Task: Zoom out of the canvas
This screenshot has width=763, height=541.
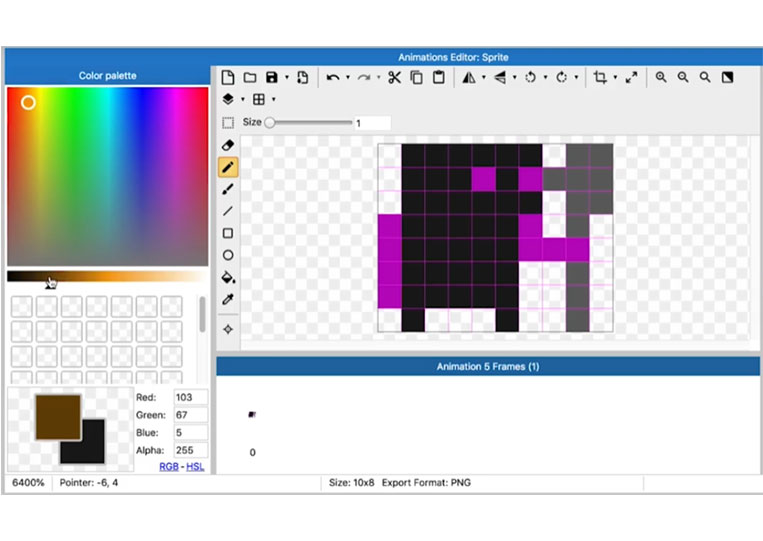Action: coord(683,77)
